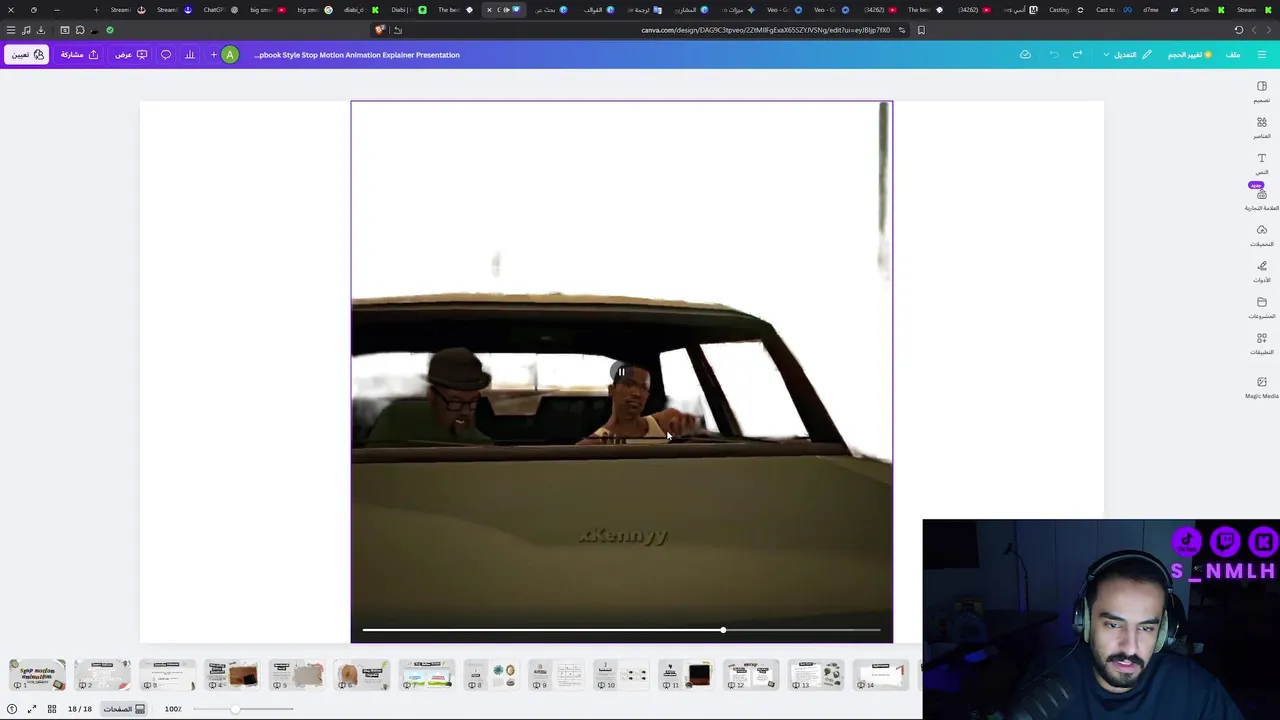Select page 13 thumbnail
This screenshot has width=1280, height=720.
(816, 675)
